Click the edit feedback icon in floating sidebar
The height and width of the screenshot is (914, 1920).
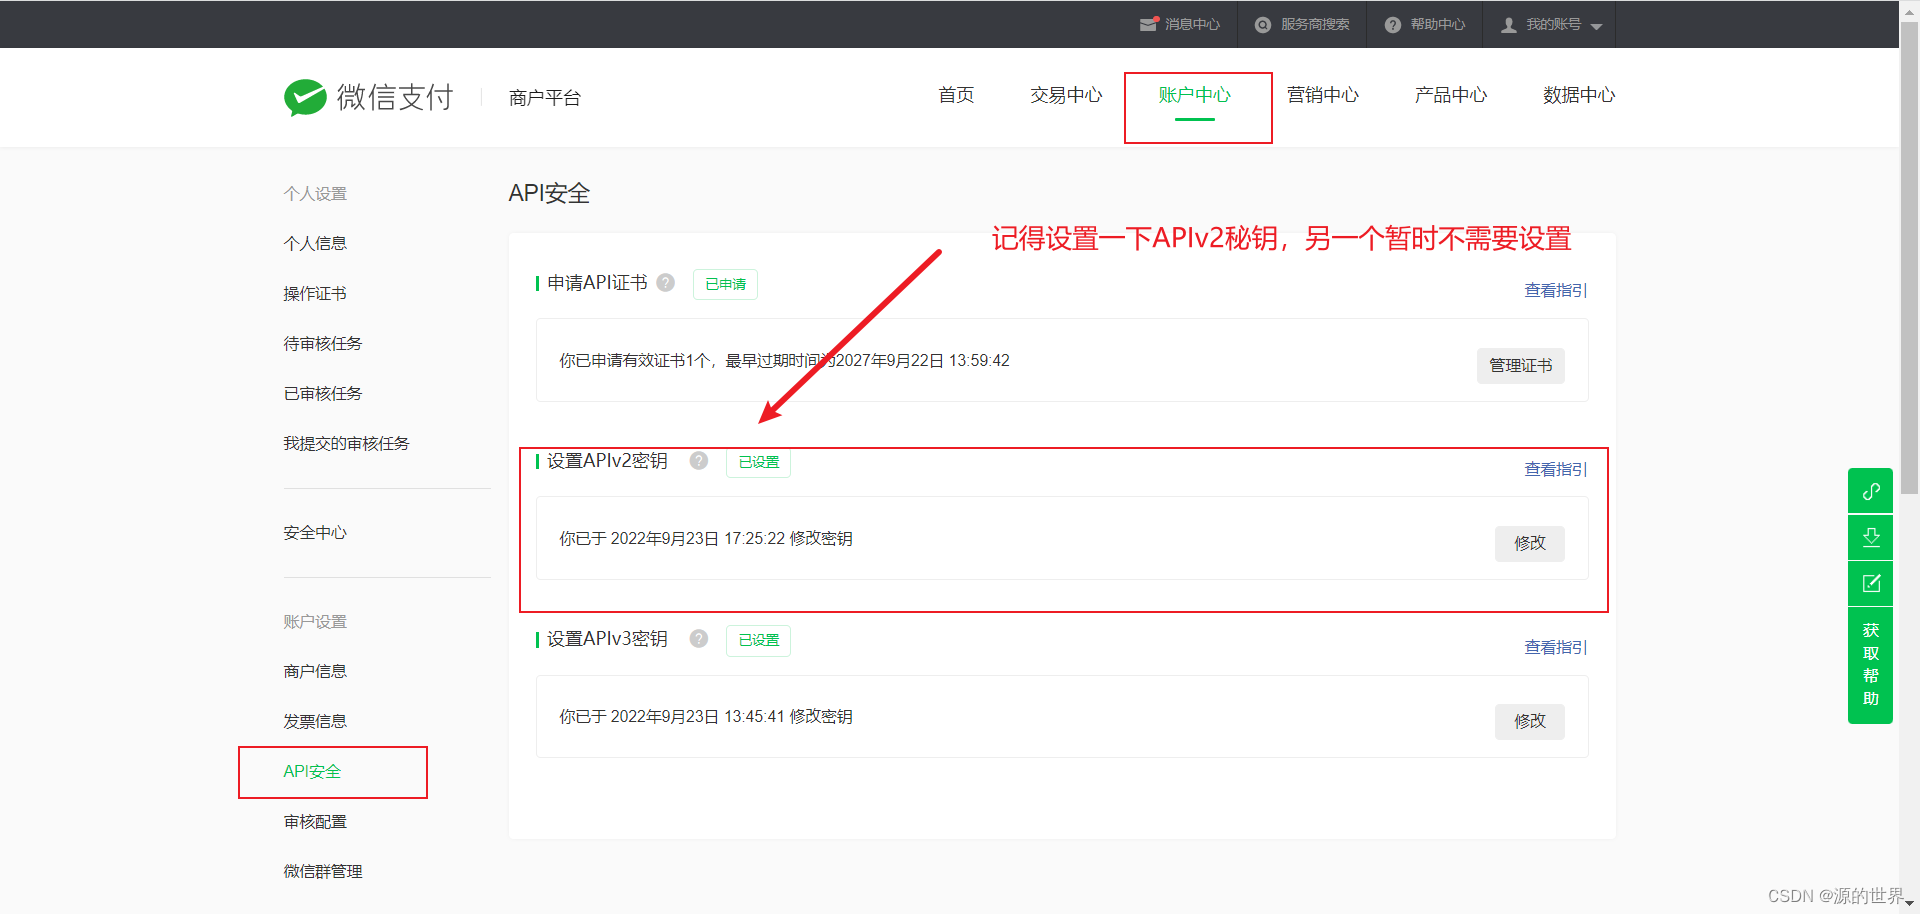point(1871,583)
